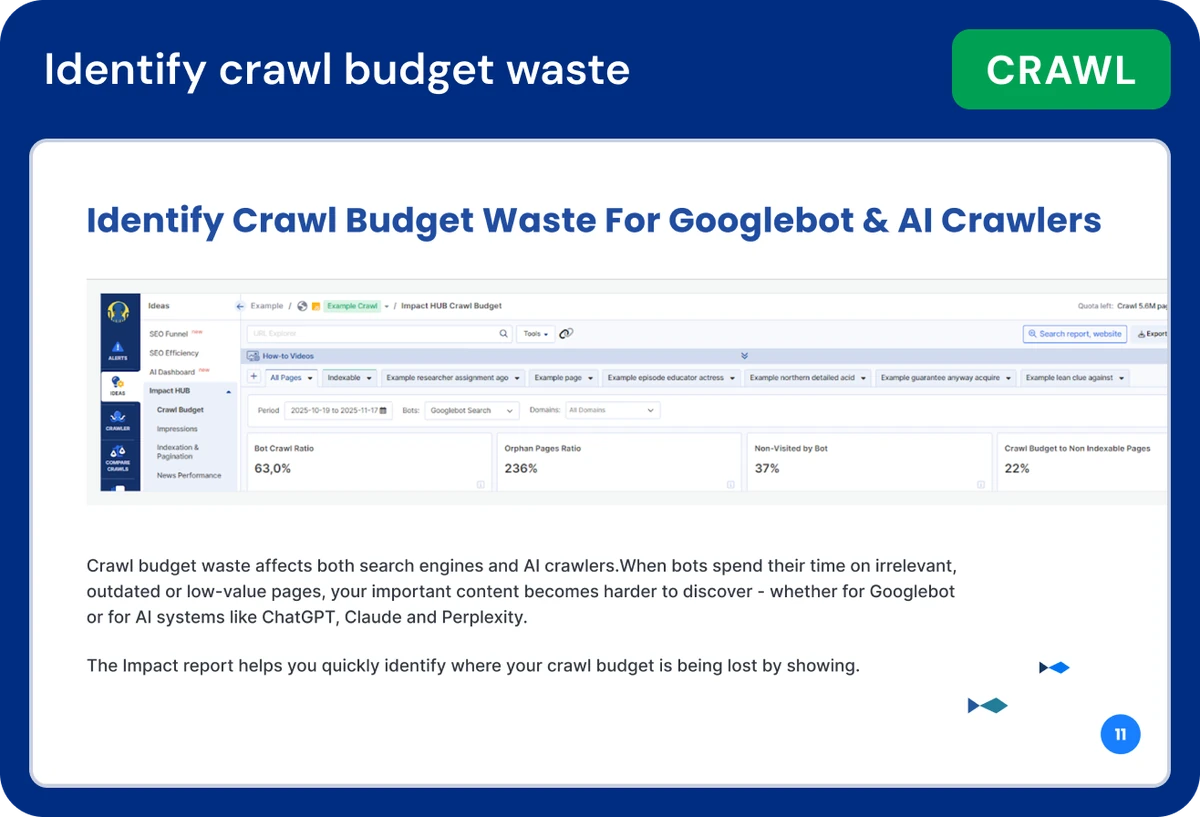Open the All Domains dropdown
The height and width of the screenshot is (817, 1200).
[612, 411]
